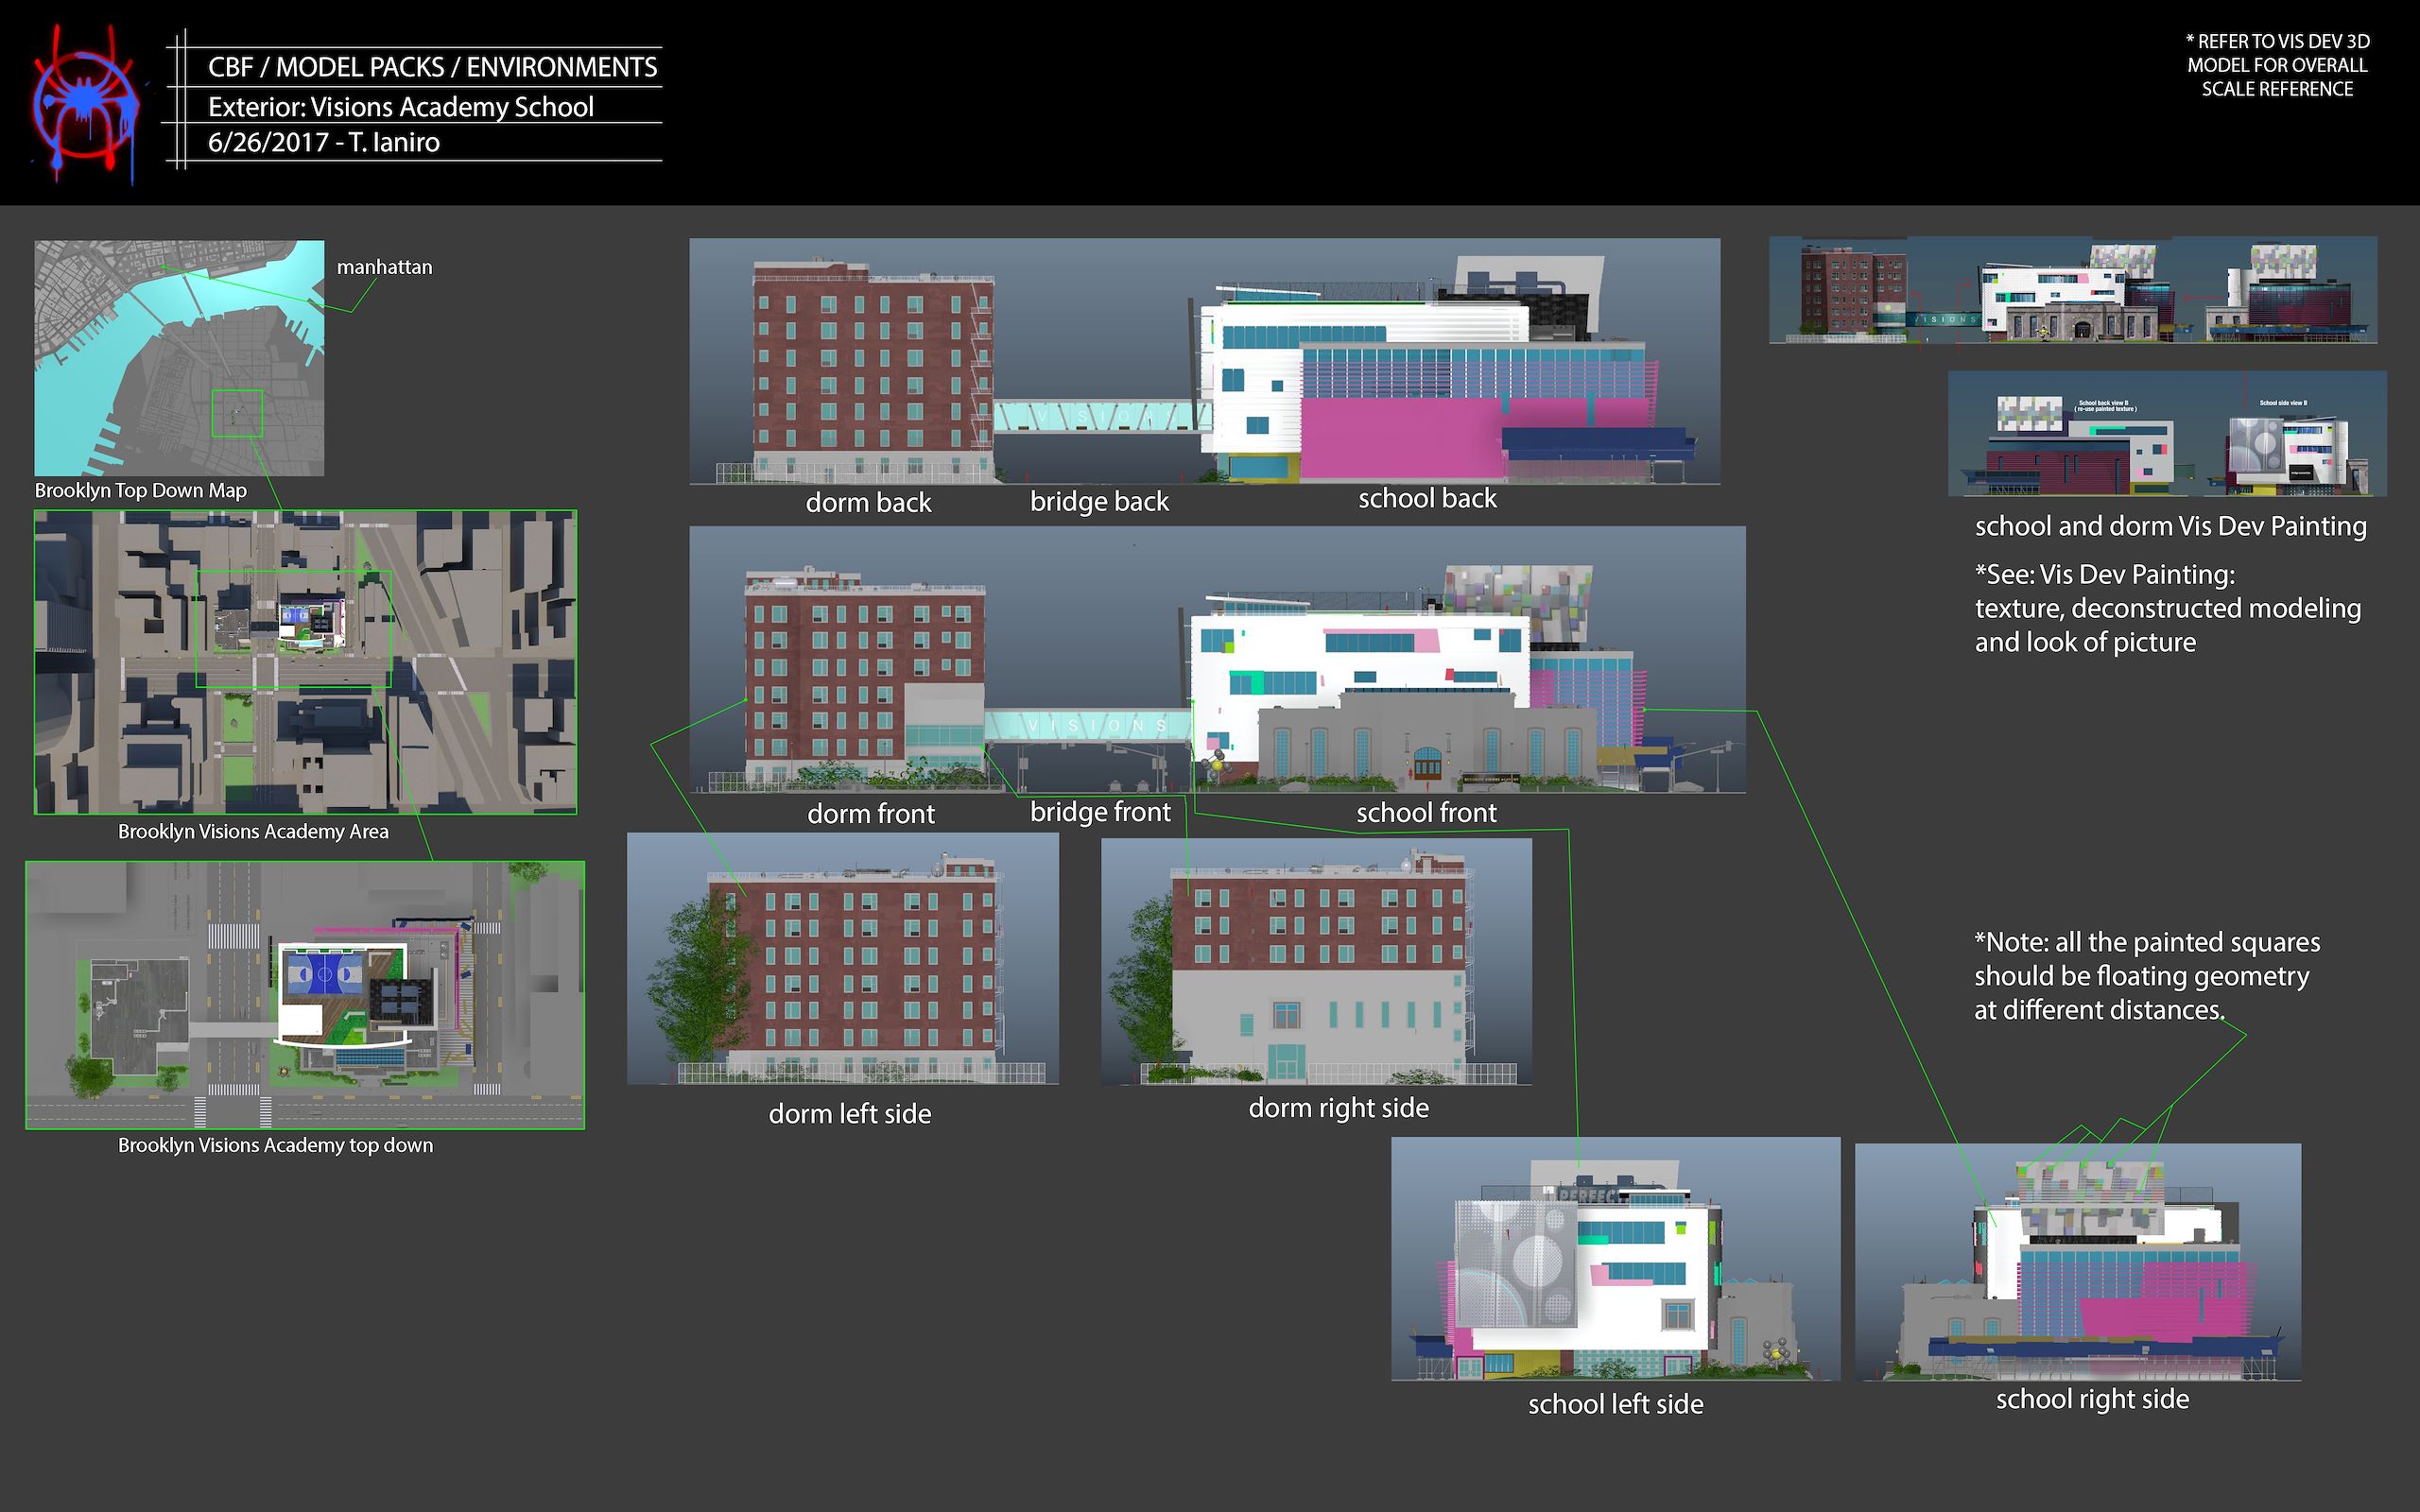2420x1512 pixels.
Task: Click the 'bridge front' label text
Action: click(x=1100, y=812)
